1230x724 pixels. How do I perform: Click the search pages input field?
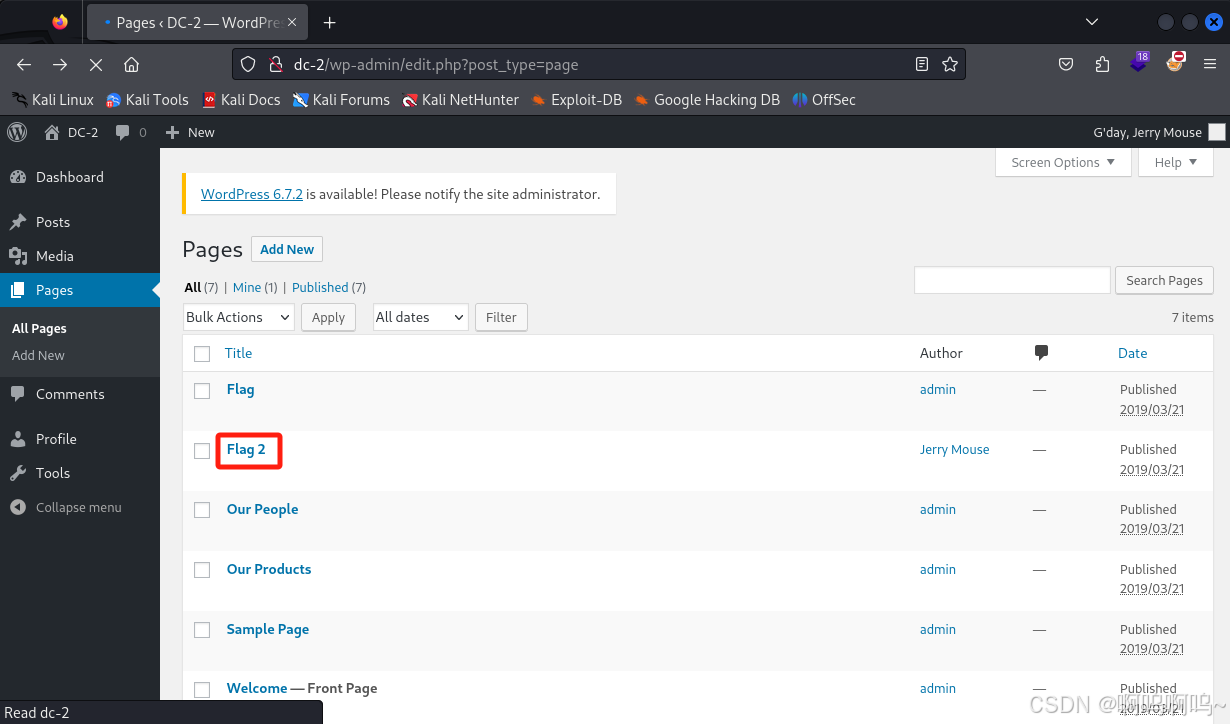click(x=1012, y=280)
